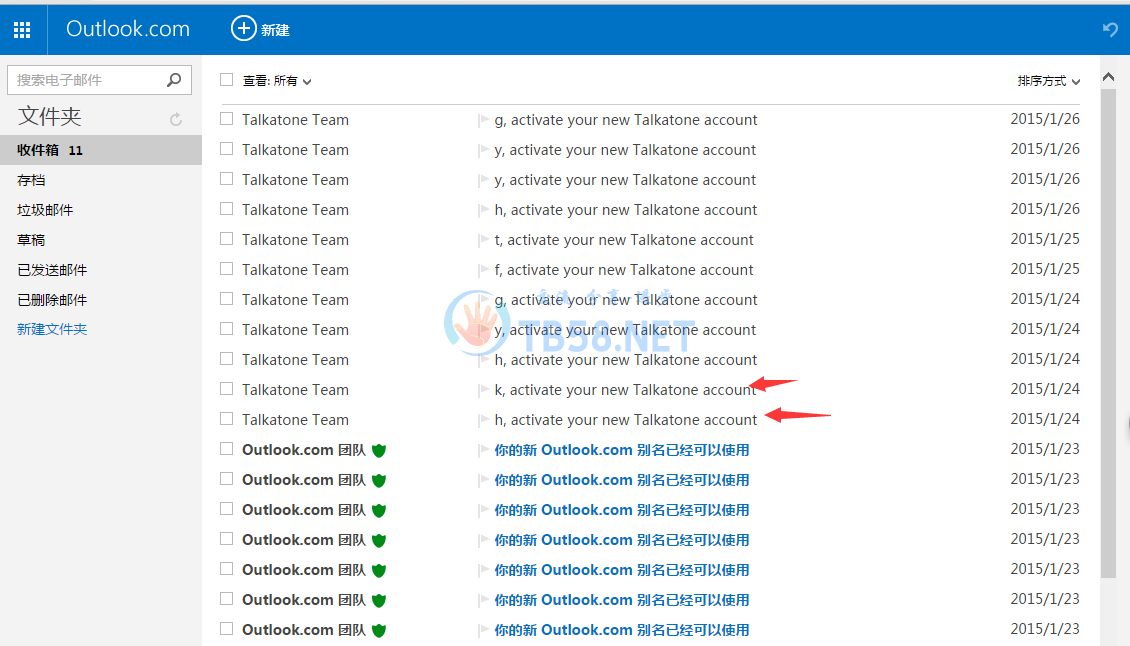Check the 'g, activate' email dated 2015/1/24
Viewport: 1130px width, 646px height.
226,298
